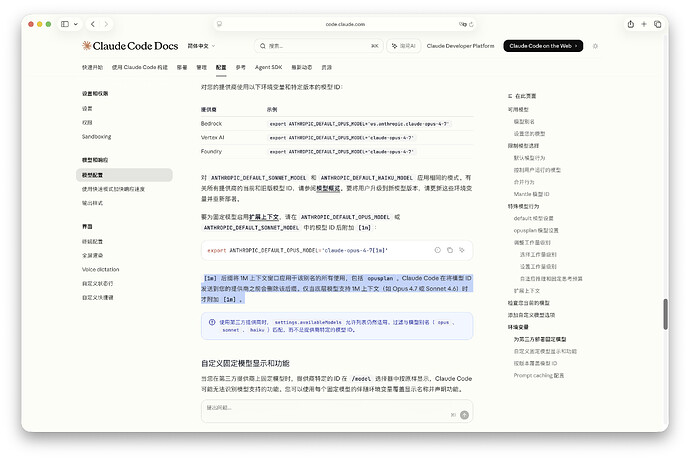
Task: Select the 配置 tab
Action: pyautogui.click(x=221, y=67)
